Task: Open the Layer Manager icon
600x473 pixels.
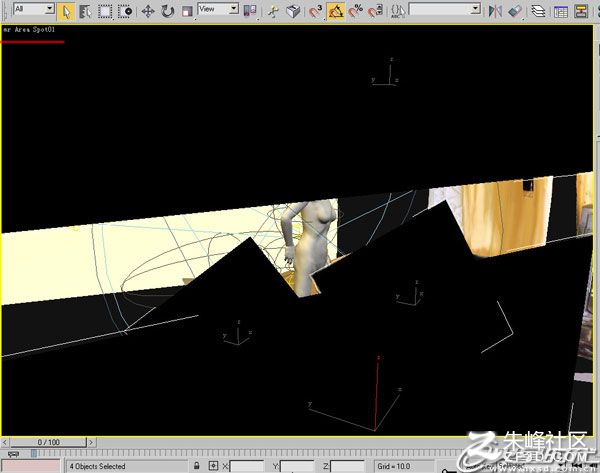Action: [x=538, y=11]
